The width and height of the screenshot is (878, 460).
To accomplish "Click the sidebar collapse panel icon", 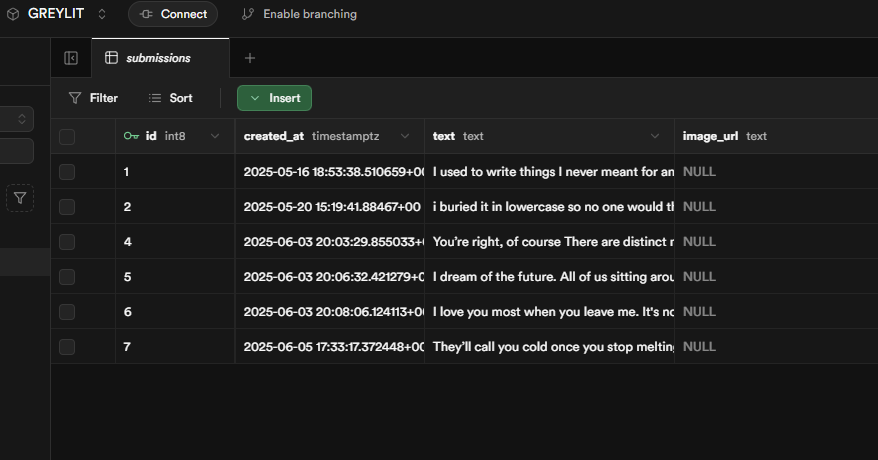I will pyautogui.click(x=71, y=58).
